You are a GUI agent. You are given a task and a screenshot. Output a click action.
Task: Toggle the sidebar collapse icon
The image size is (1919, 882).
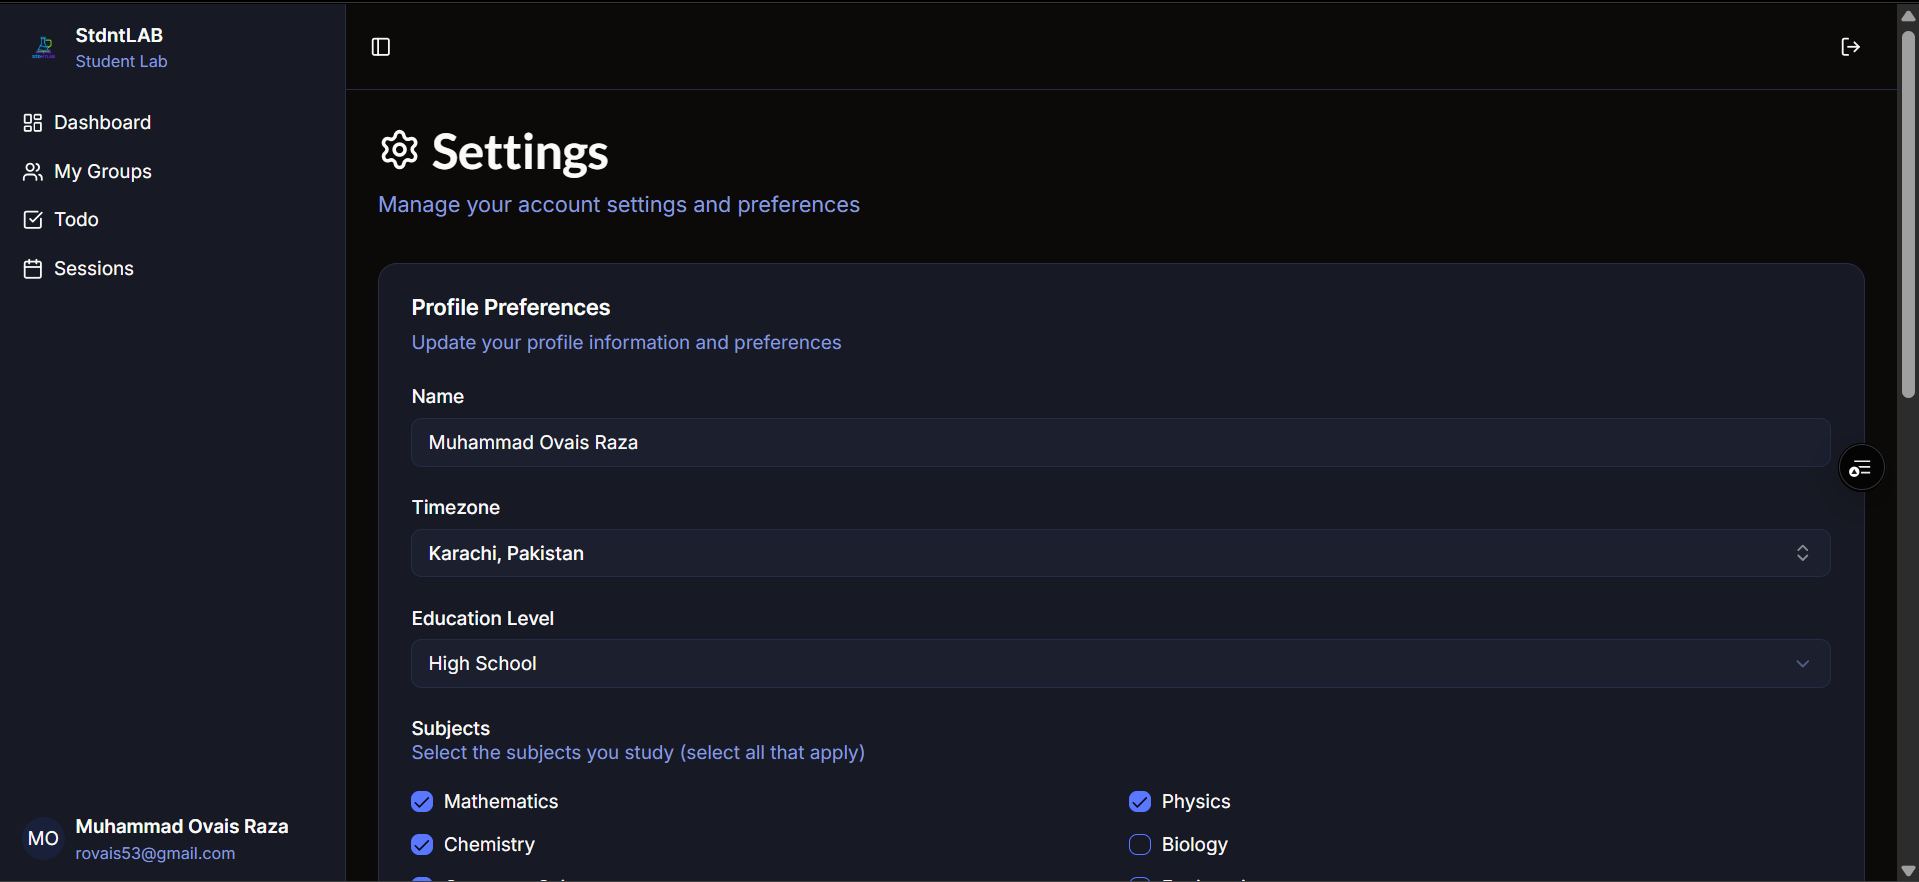click(381, 47)
